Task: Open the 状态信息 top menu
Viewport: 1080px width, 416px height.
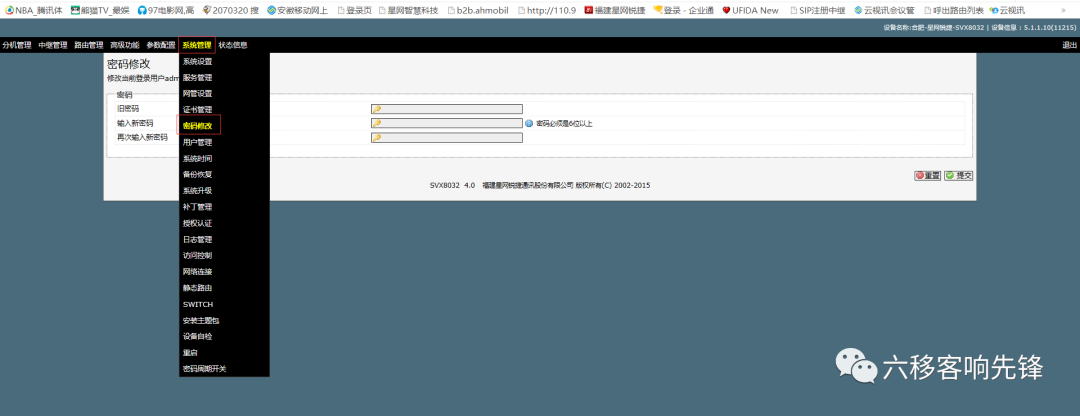Action: (x=233, y=45)
